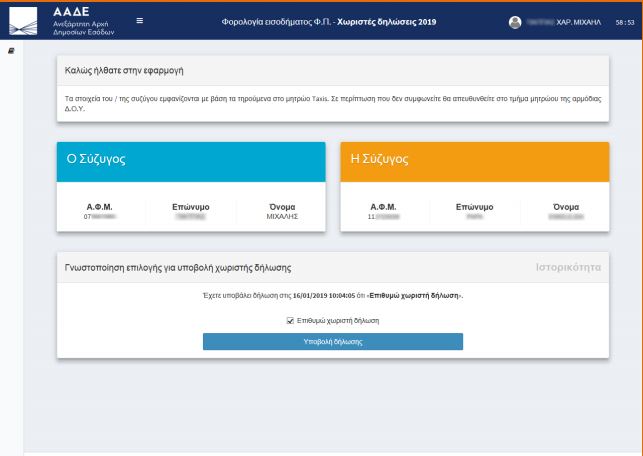Click 'Καλώς ήλθατε στην εφαρμογή' heading
The height and width of the screenshot is (456, 643).
click(x=126, y=70)
